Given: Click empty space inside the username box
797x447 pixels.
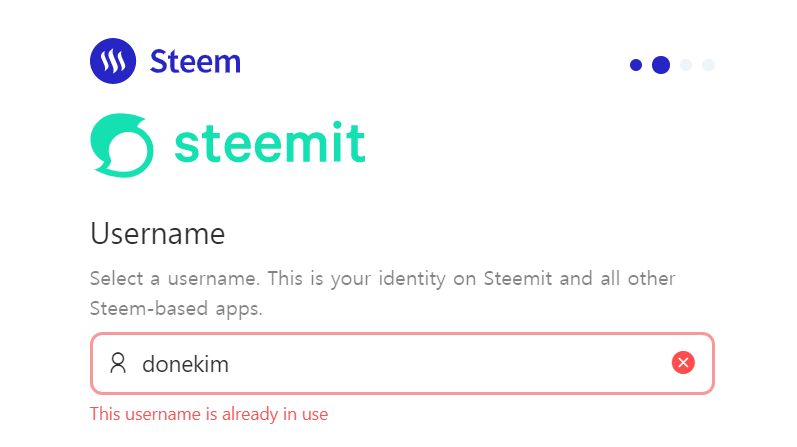Looking at the screenshot, I should tap(447, 363).
